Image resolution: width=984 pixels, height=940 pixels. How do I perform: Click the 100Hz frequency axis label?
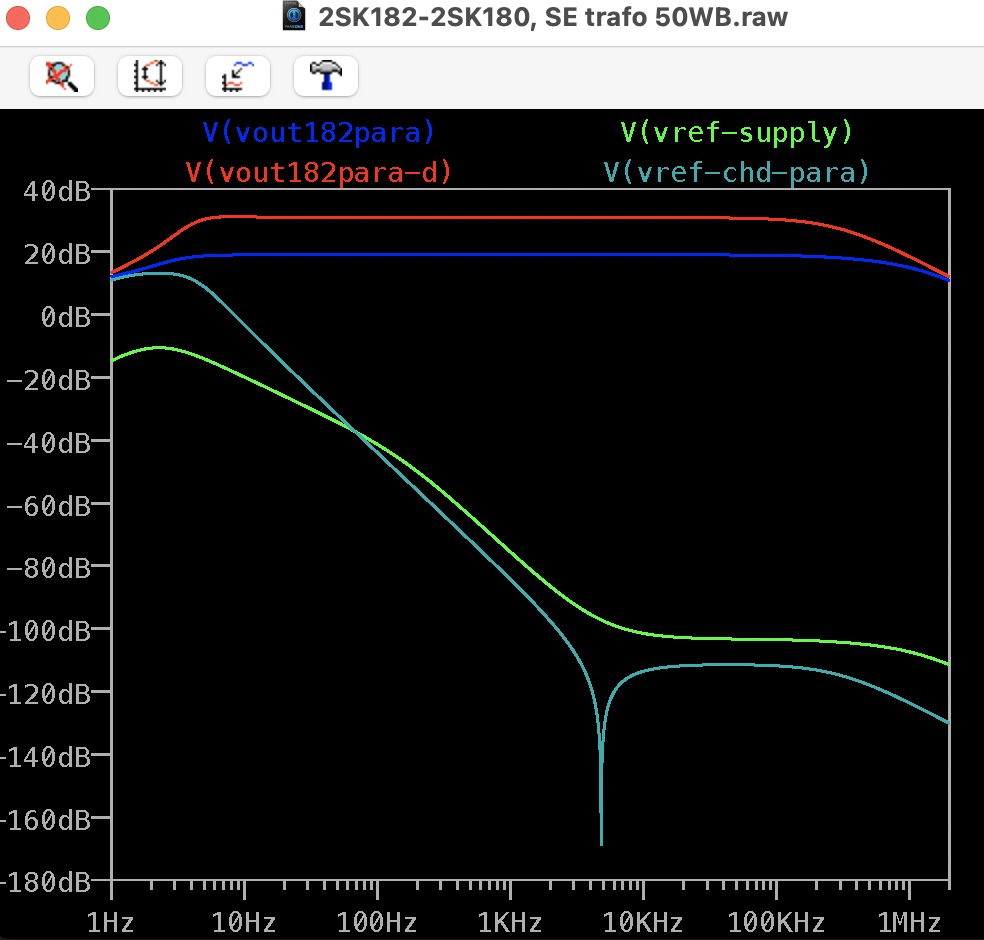click(x=377, y=922)
